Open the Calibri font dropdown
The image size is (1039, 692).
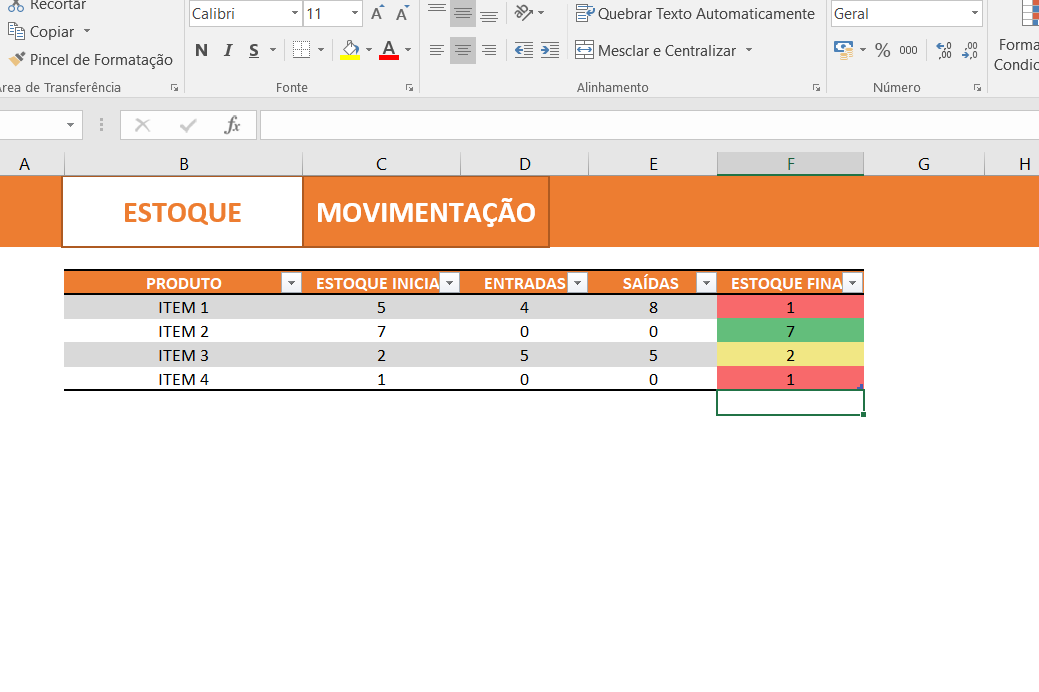[293, 14]
